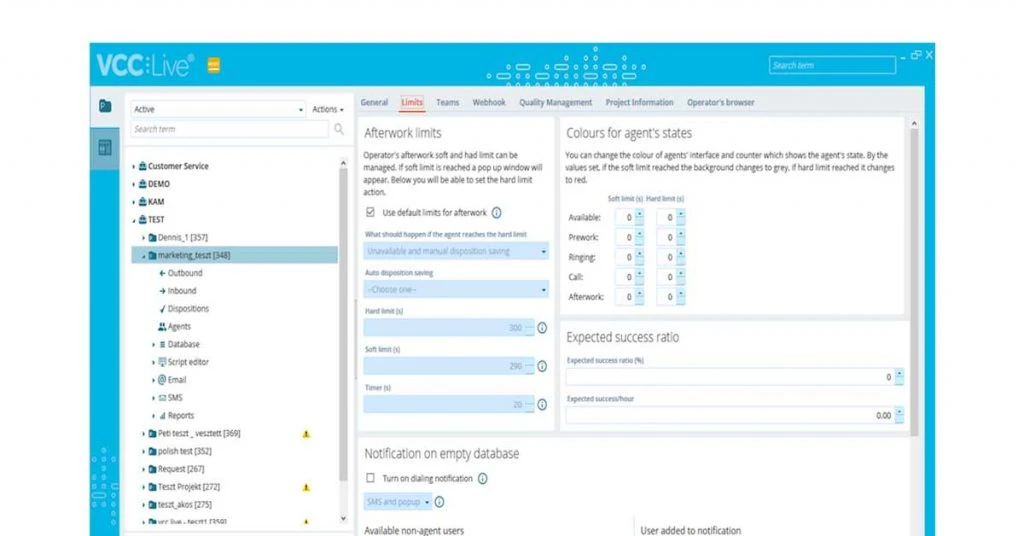Open the Auto disposition saving dropdown
This screenshot has width=1024, height=536.
pos(456,290)
